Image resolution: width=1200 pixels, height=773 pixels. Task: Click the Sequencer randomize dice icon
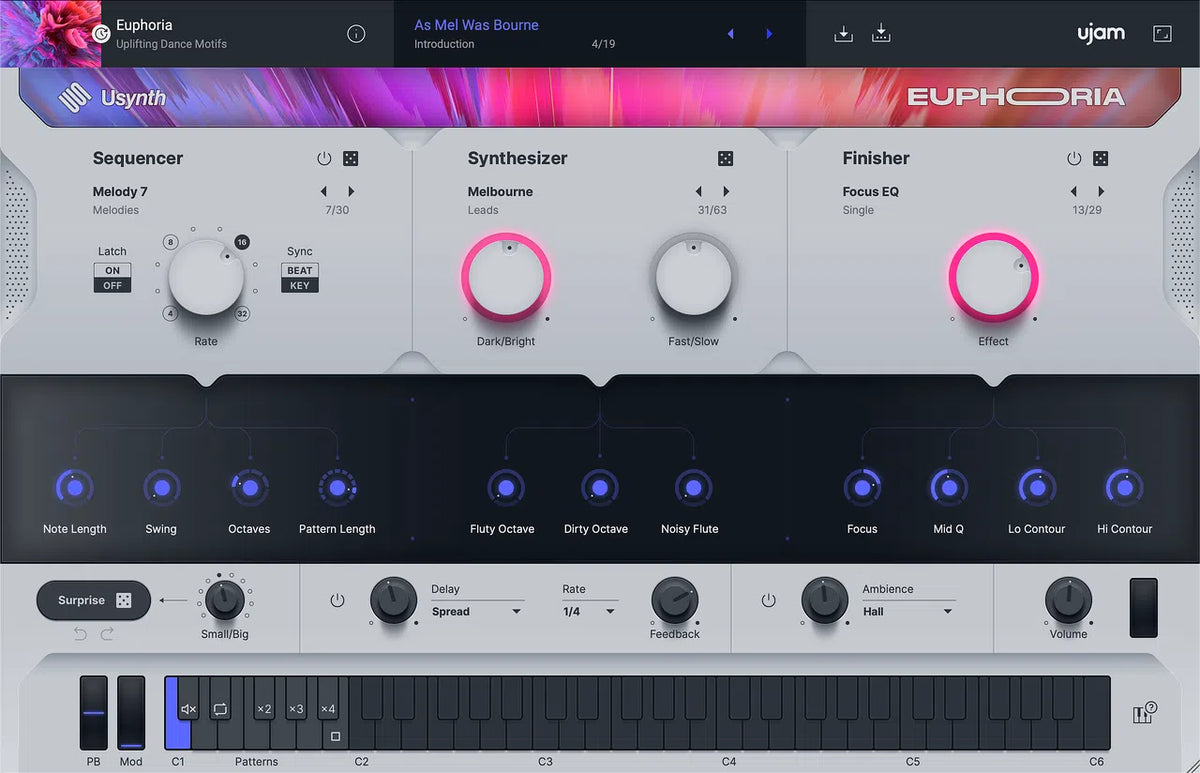[x=351, y=158]
